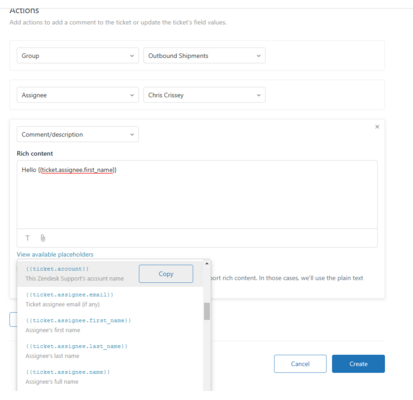413x400 pixels.
Task: Click the Copy button for ticket.account
Action: (x=166, y=274)
